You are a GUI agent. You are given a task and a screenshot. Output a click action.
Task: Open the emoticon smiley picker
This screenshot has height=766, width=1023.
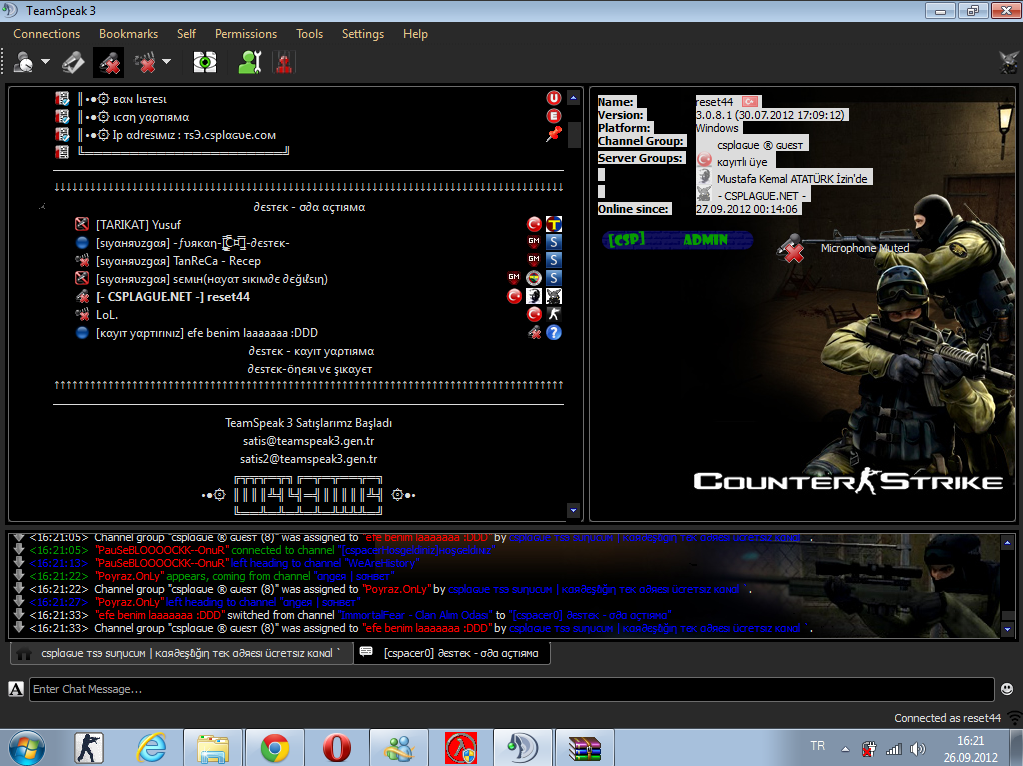1007,689
